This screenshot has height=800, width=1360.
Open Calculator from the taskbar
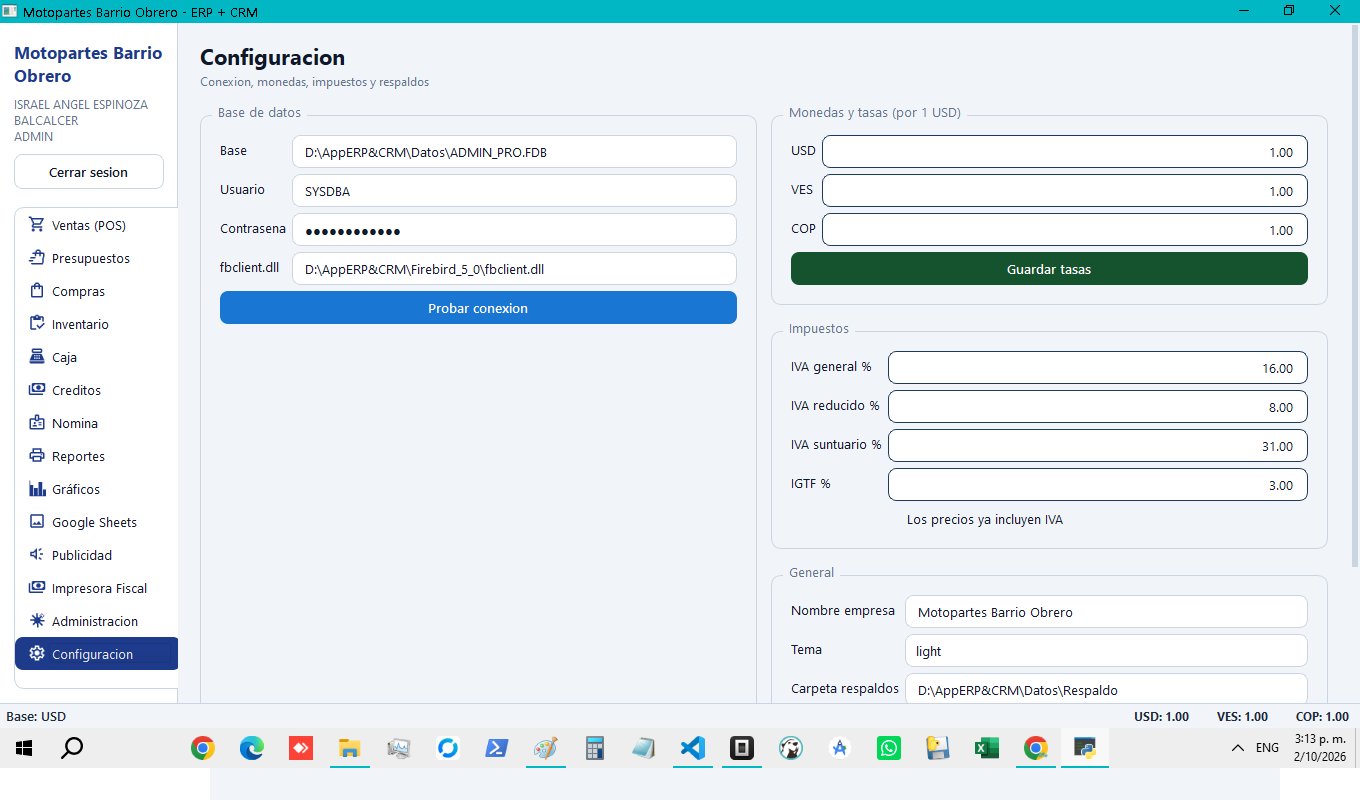[594, 748]
